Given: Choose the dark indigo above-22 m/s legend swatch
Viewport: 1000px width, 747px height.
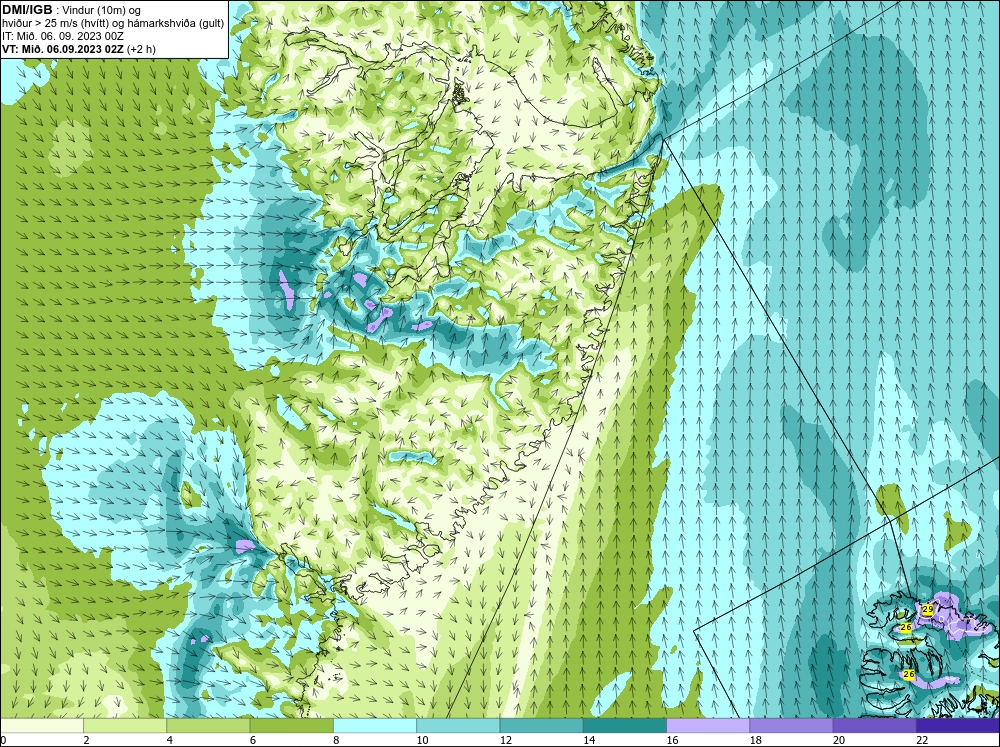Looking at the screenshot, I should pos(958,725).
